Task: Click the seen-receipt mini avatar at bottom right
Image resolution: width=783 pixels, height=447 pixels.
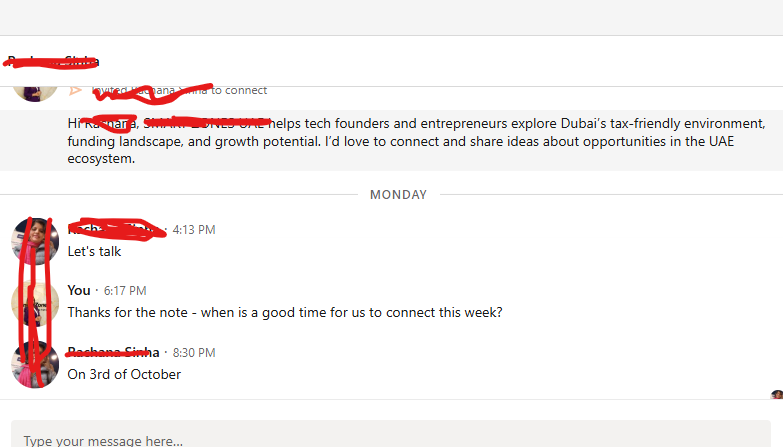Action: (777, 395)
